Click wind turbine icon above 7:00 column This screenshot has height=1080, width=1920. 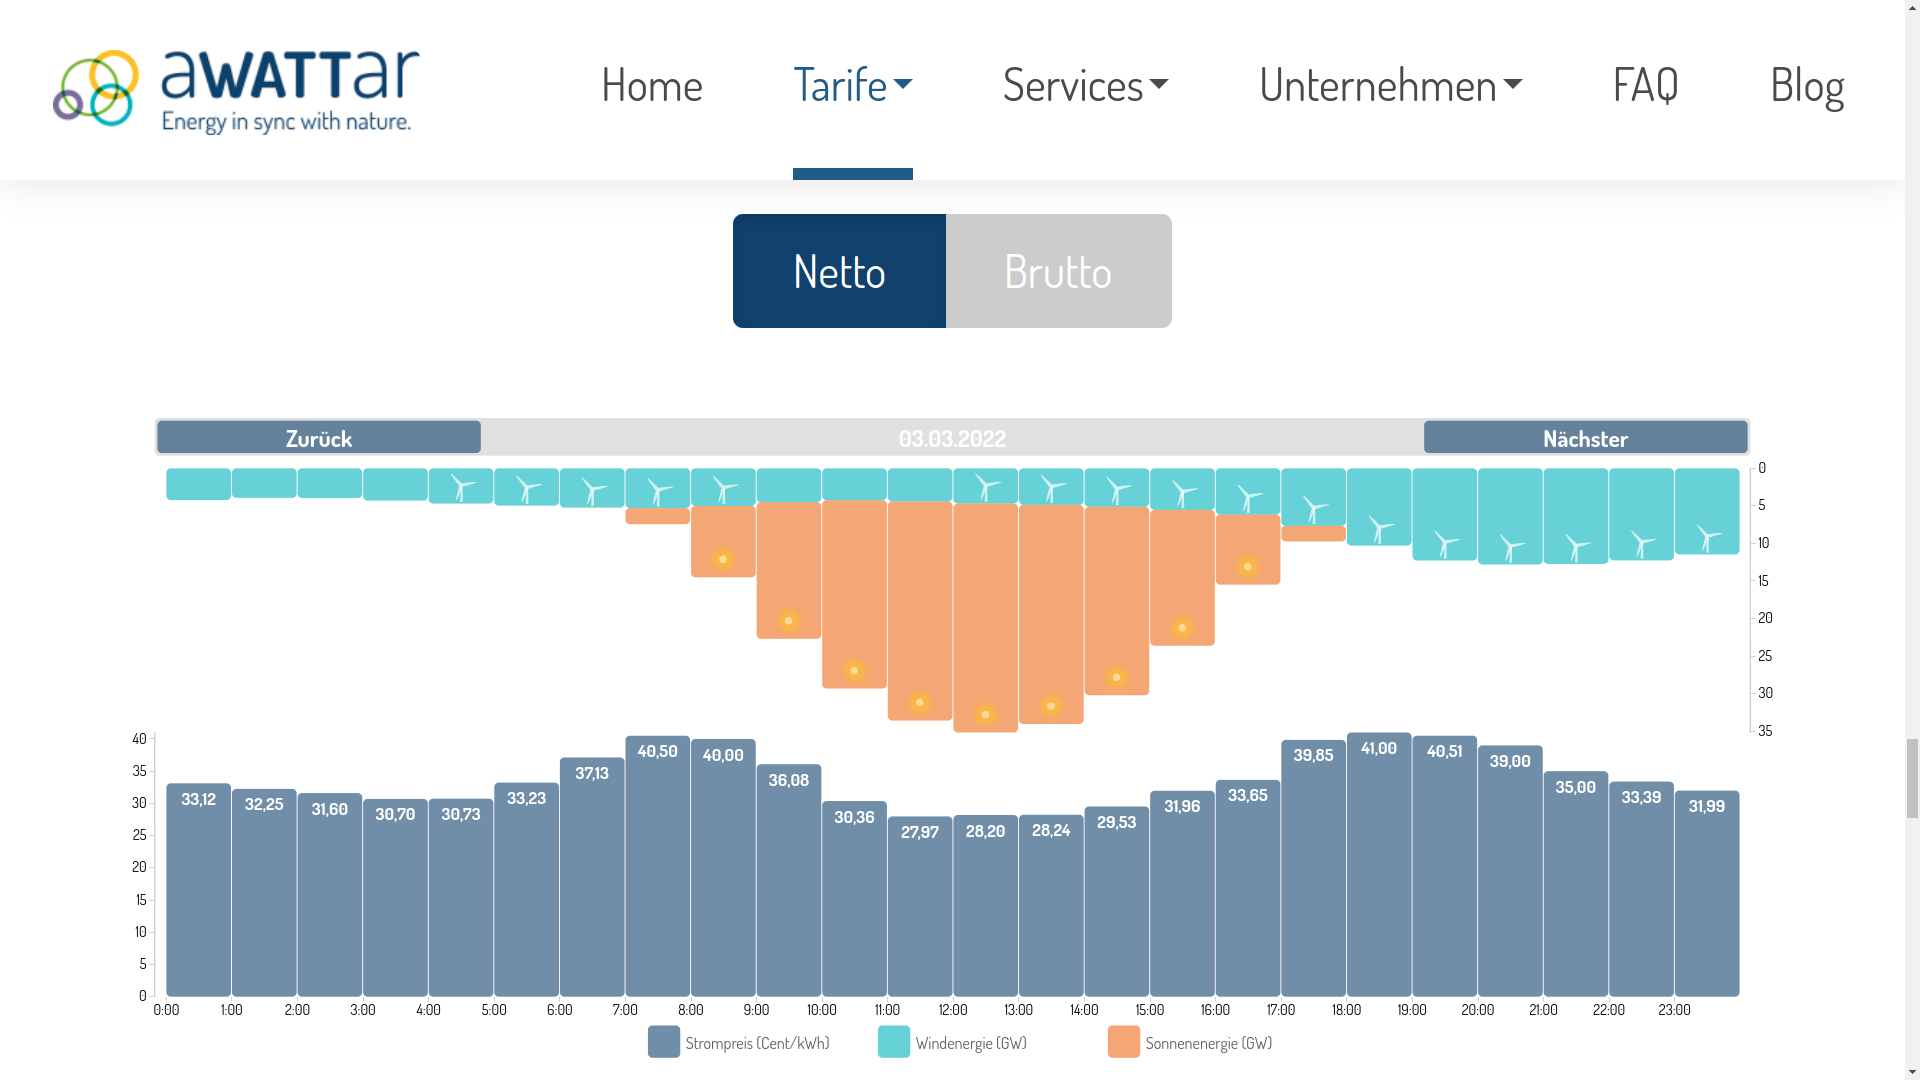658,492
